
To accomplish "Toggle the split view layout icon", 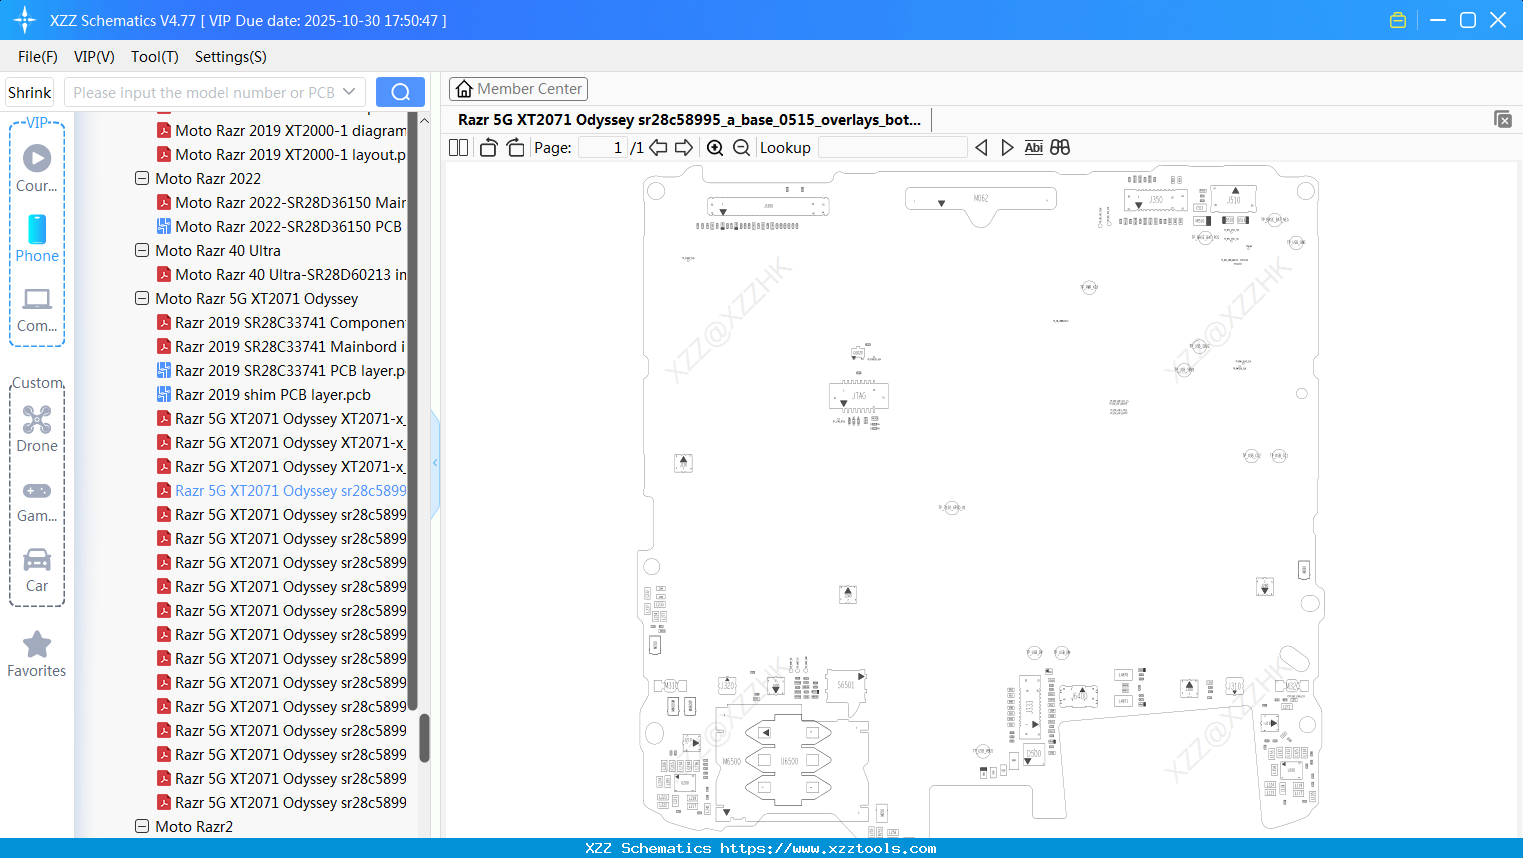I will (458, 148).
